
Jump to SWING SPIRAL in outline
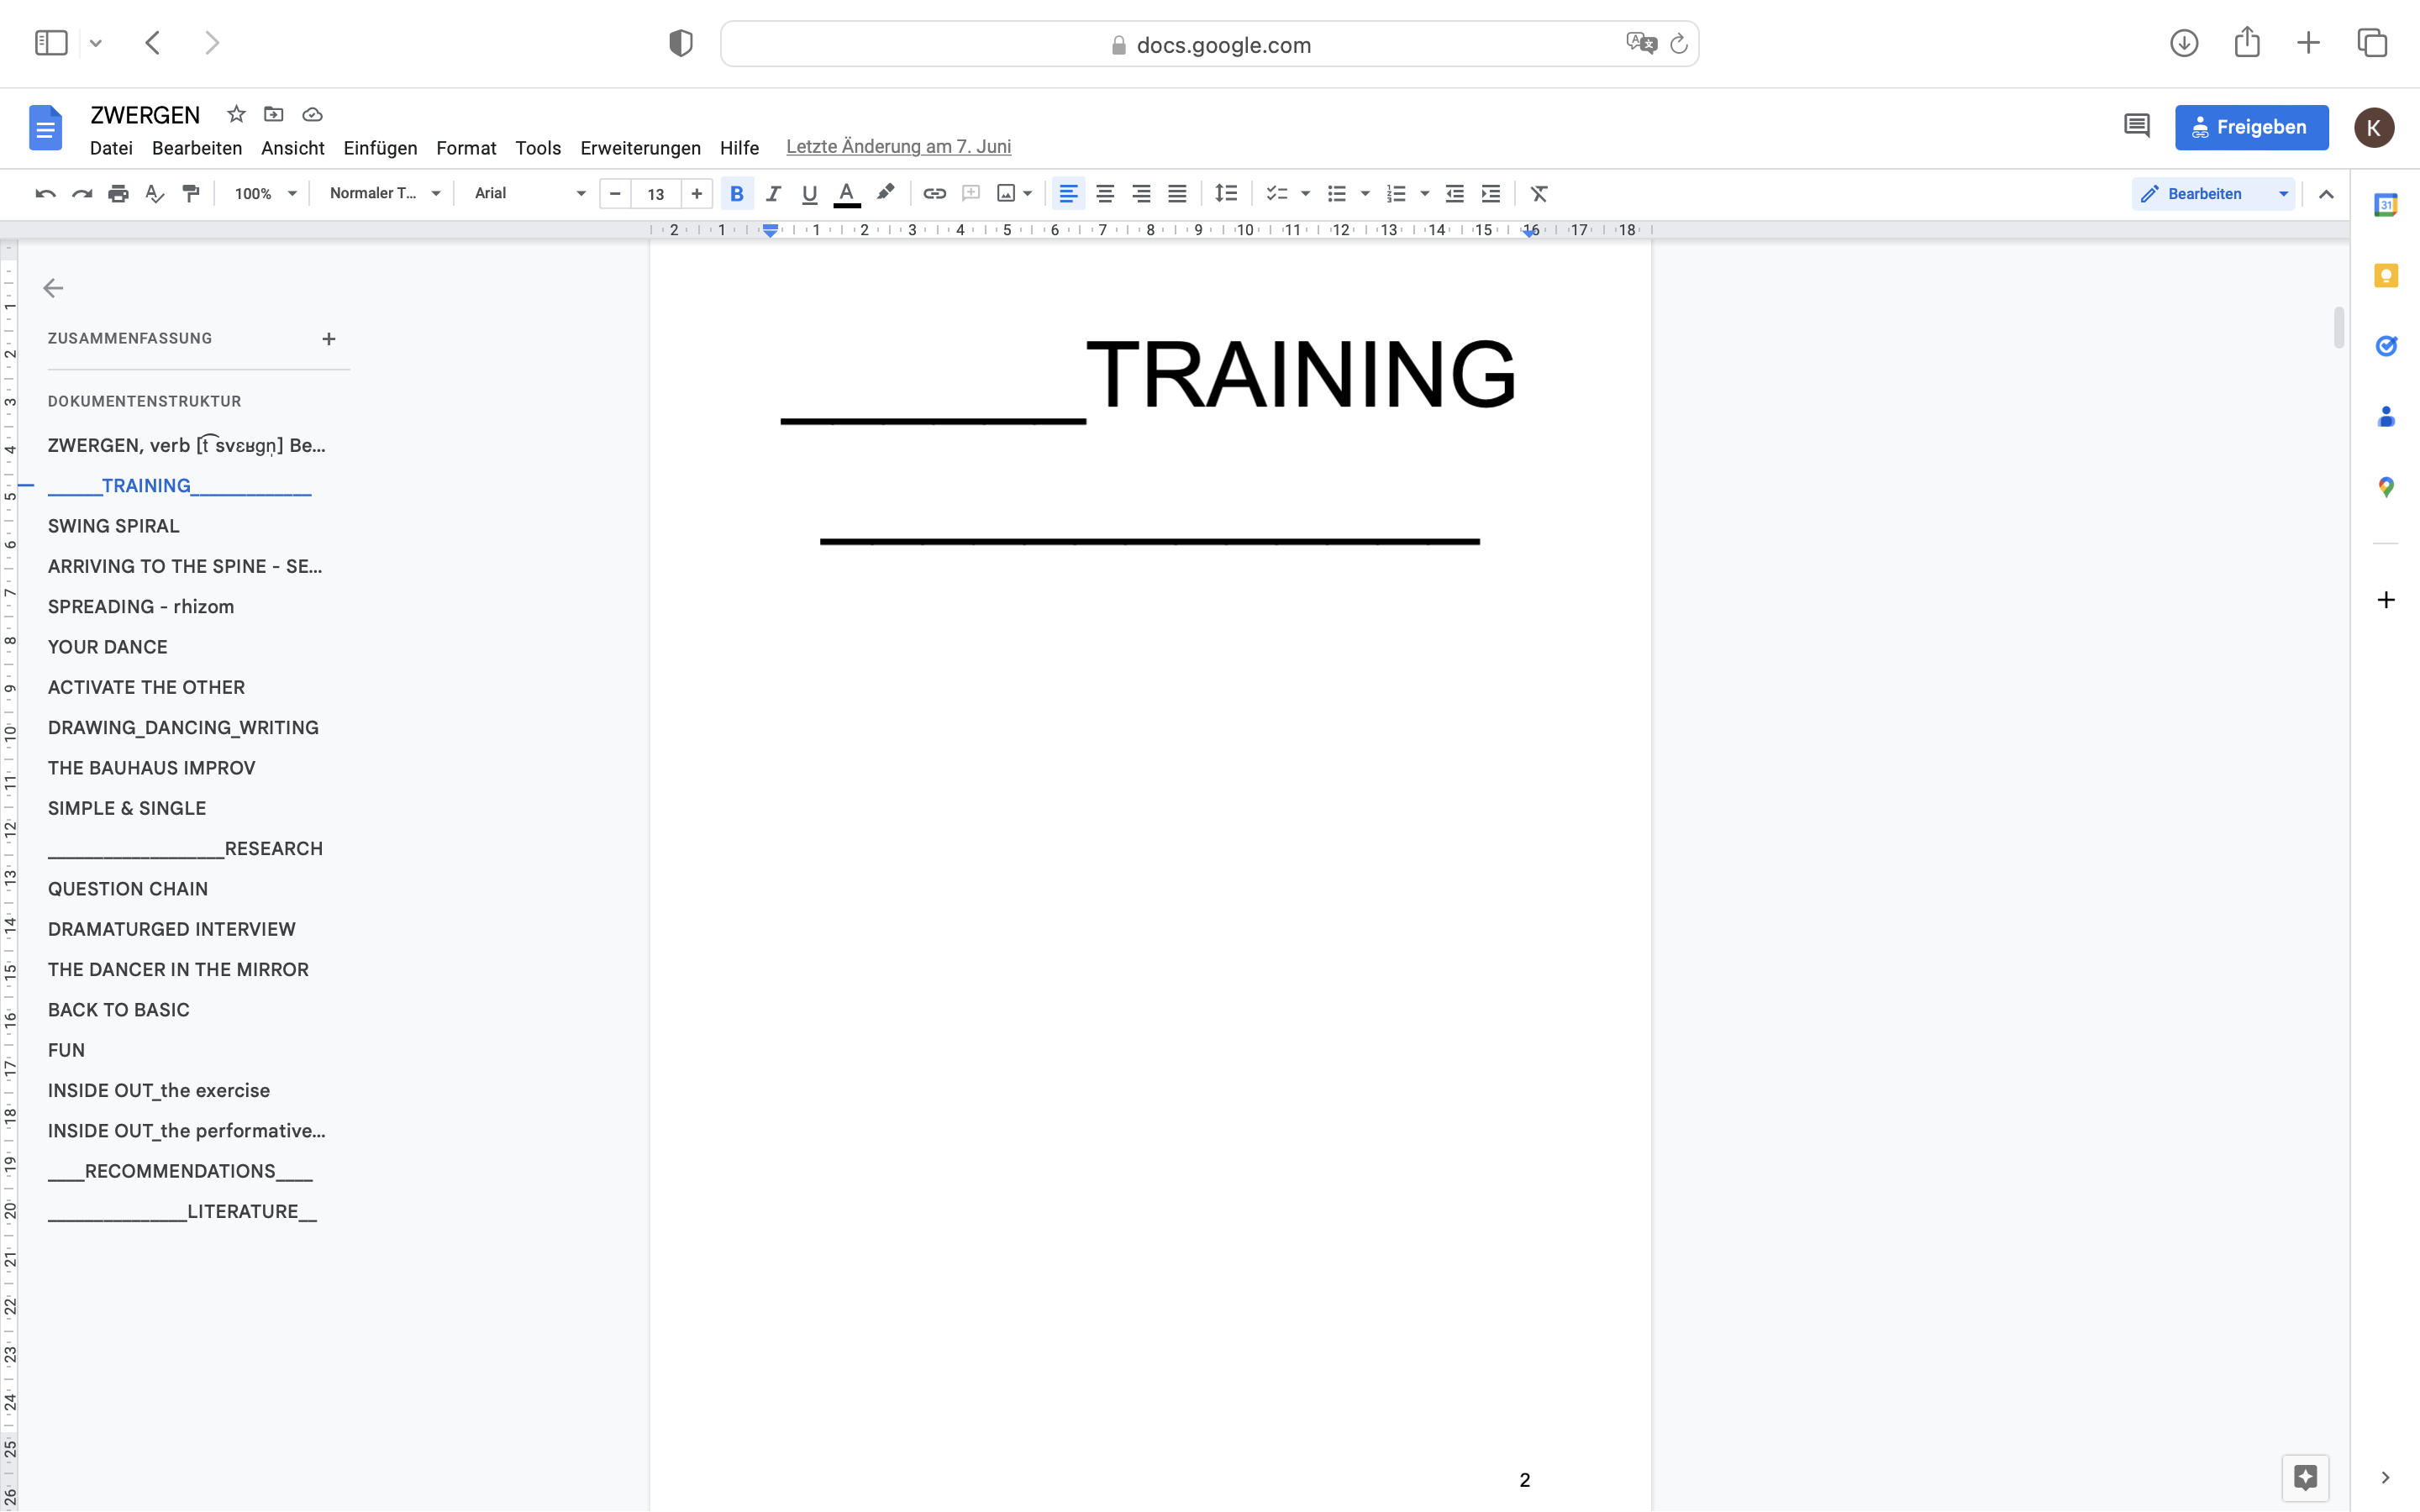[x=114, y=526]
